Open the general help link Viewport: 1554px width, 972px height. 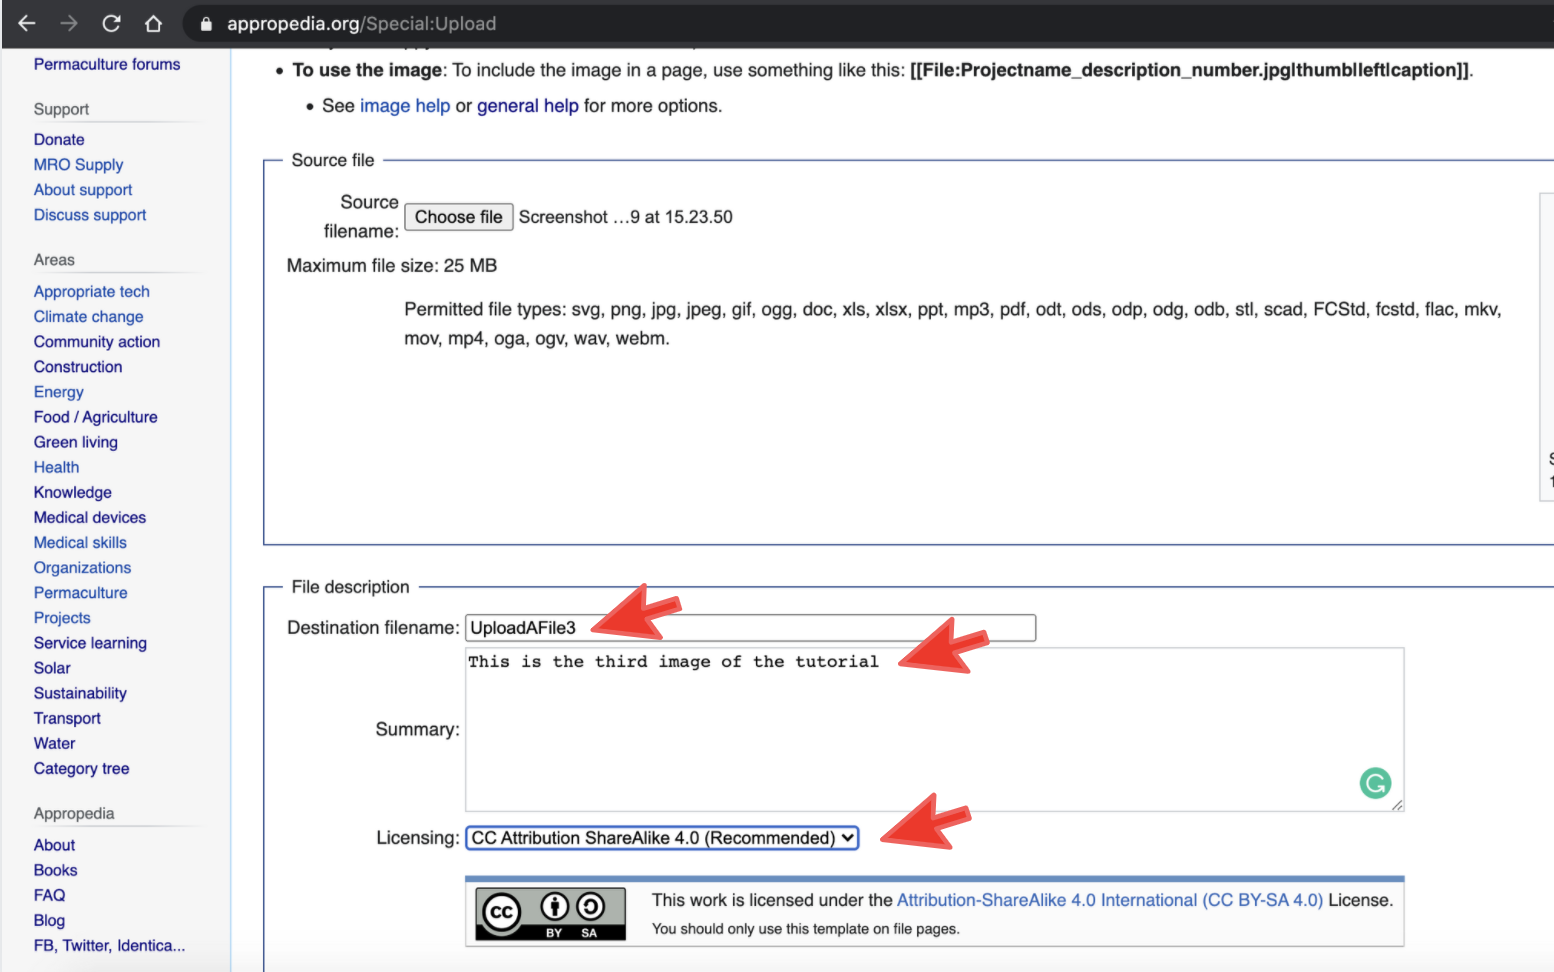(x=527, y=106)
